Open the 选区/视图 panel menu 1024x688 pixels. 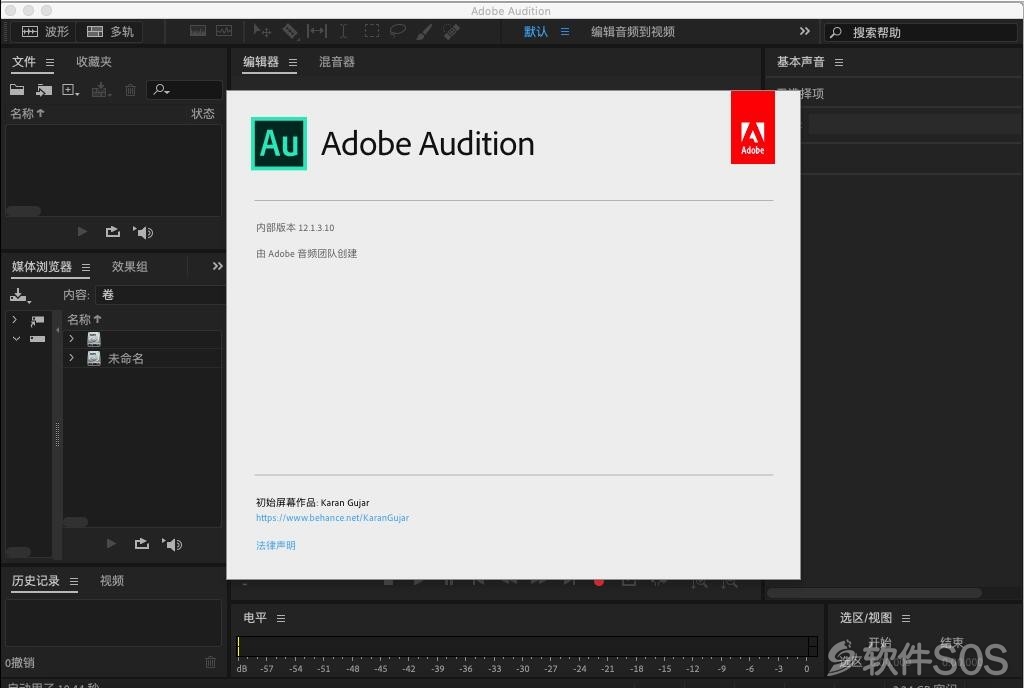pos(905,618)
